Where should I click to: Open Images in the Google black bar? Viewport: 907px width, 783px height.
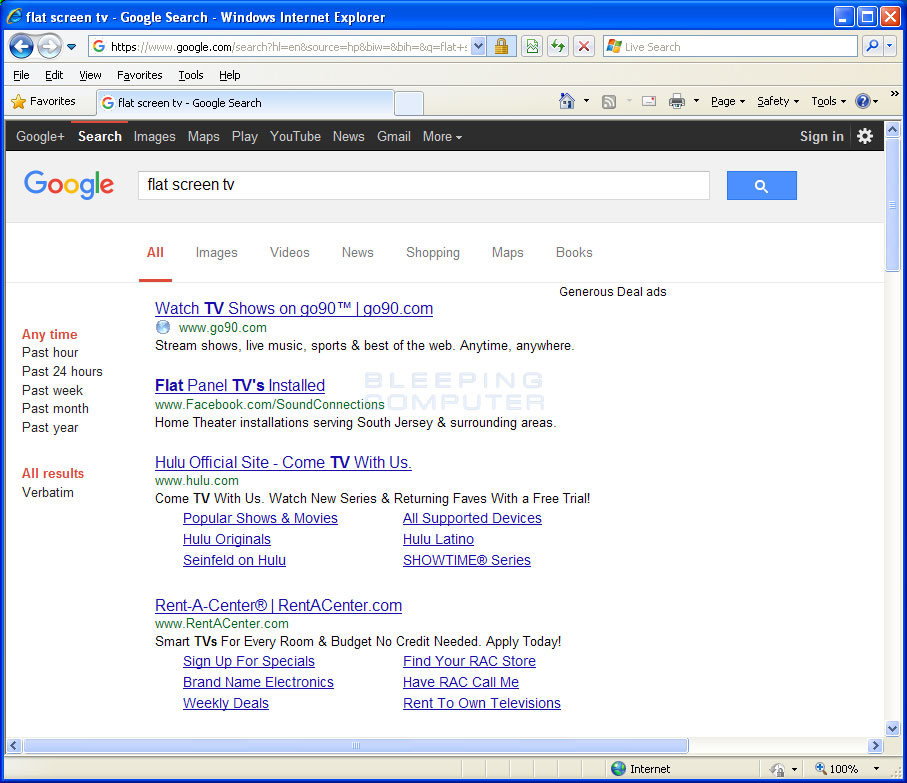[154, 136]
